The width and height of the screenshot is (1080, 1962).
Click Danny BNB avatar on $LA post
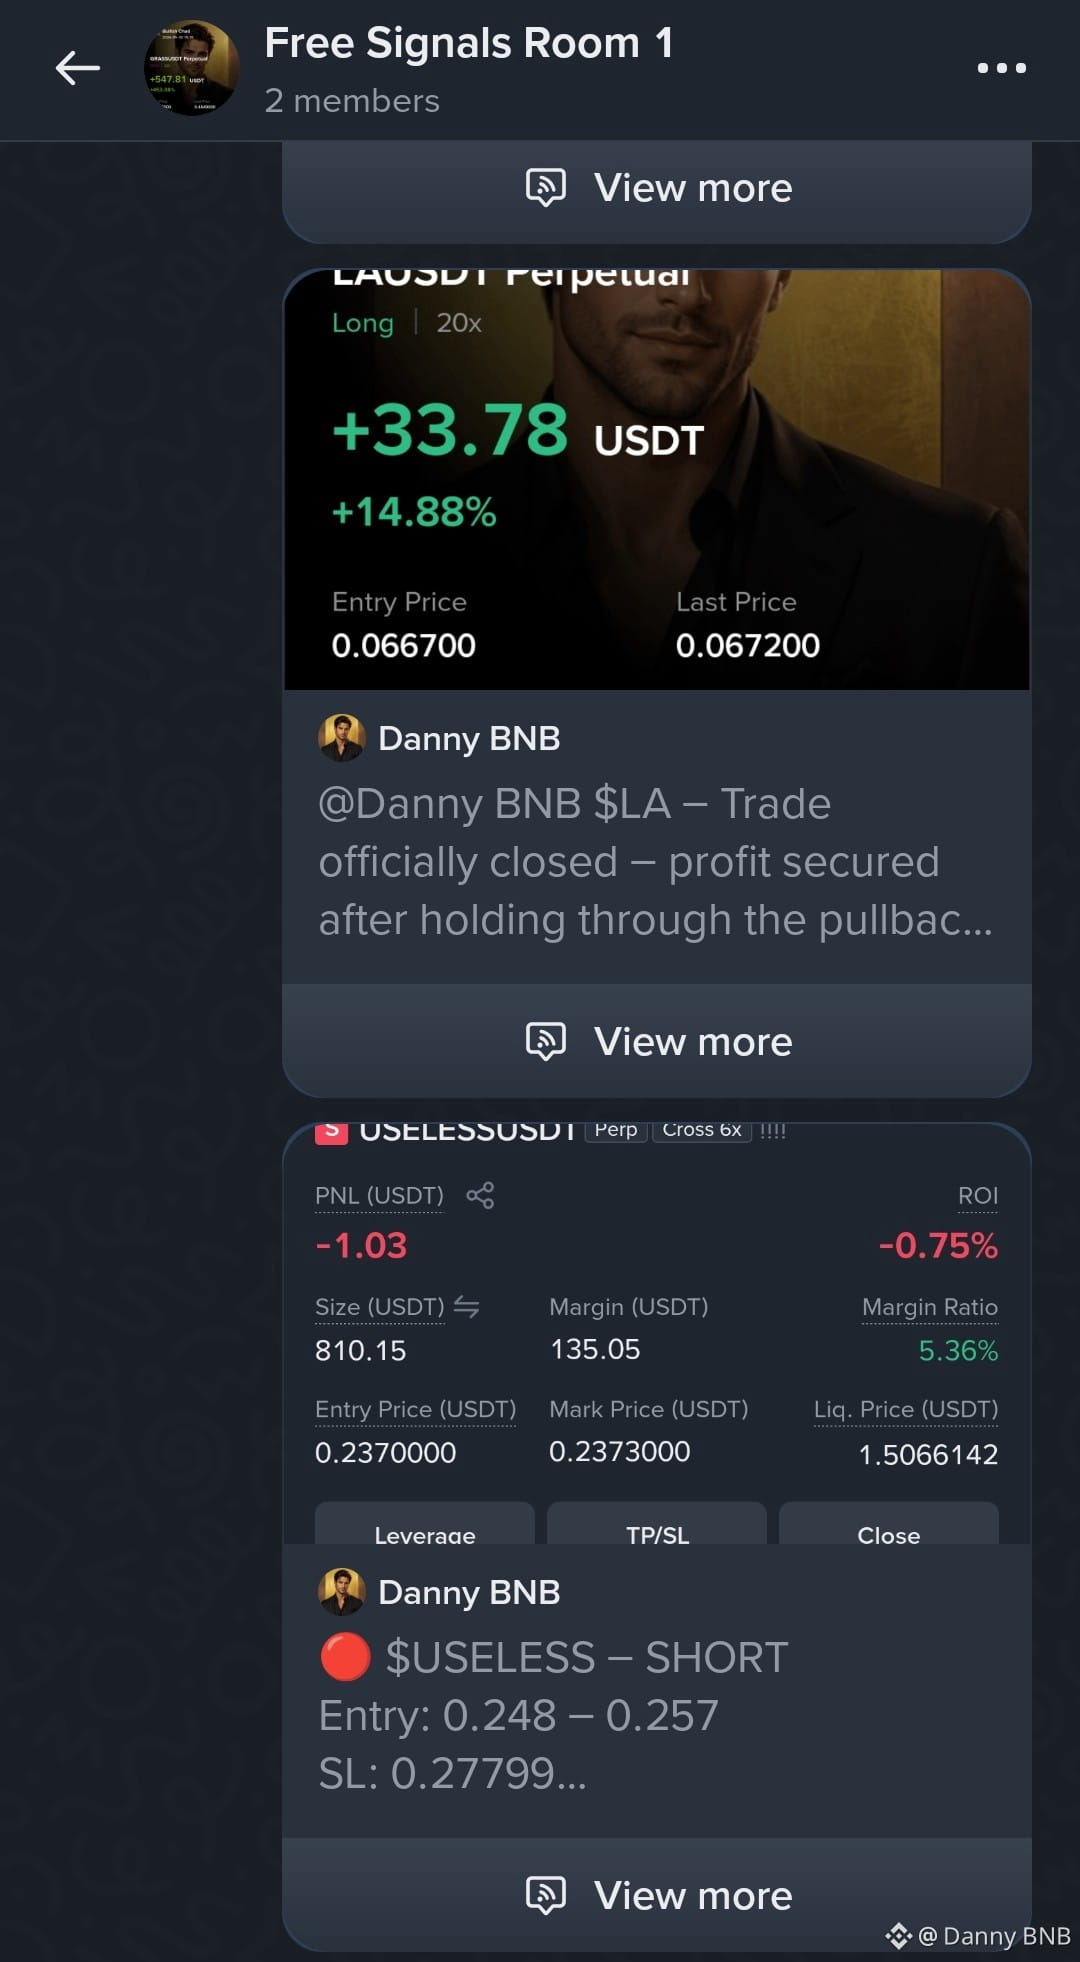pos(342,738)
